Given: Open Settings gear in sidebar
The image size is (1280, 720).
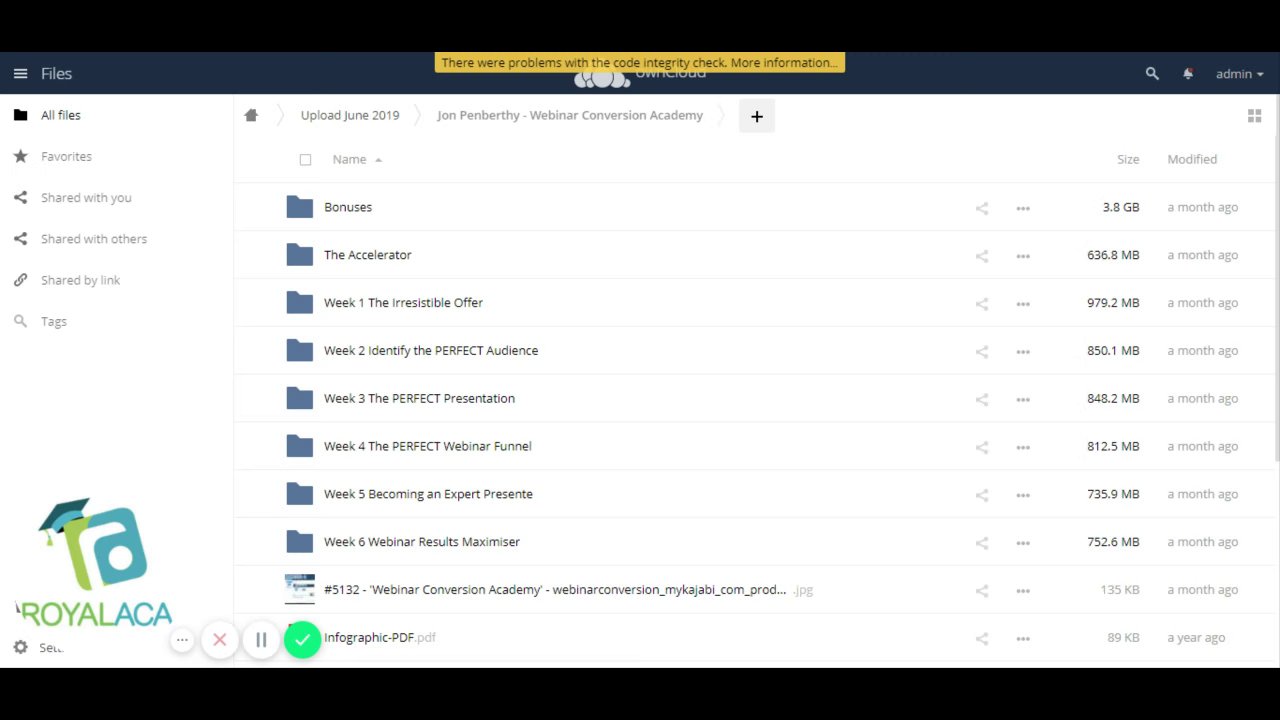Looking at the screenshot, I should [20, 648].
